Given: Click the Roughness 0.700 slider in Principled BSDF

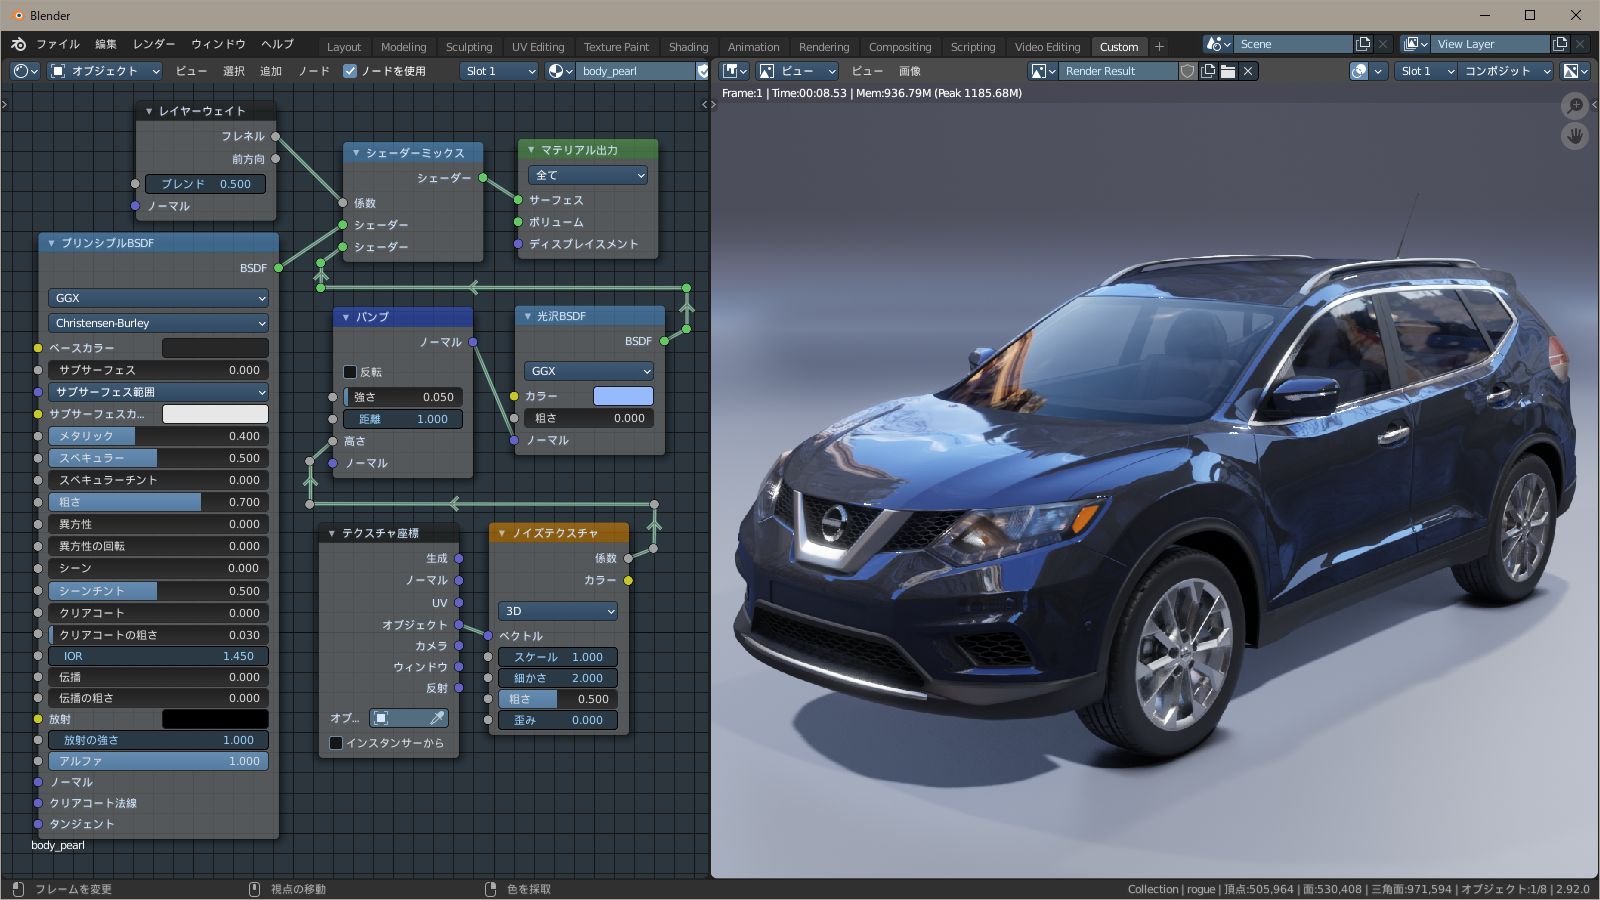Looking at the screenshot, I should pos(159,502).
